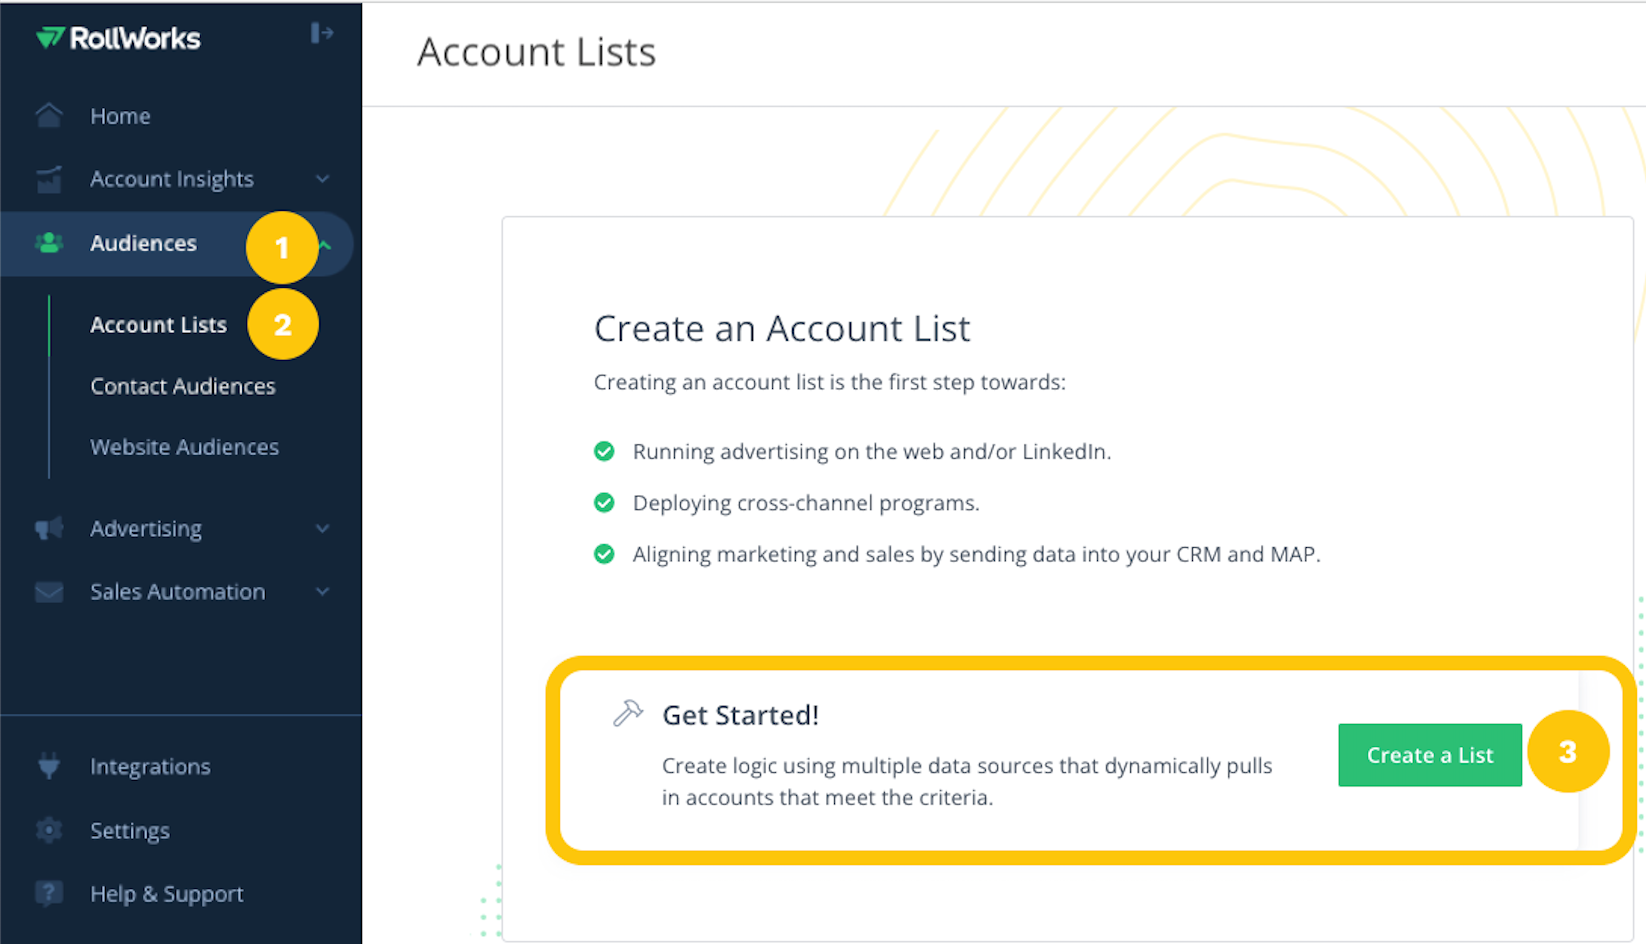The height and width of the screenshot is (944, 1646).
Task: Open Contact Audiences in sidebar
Action: [x=182, y=386]
